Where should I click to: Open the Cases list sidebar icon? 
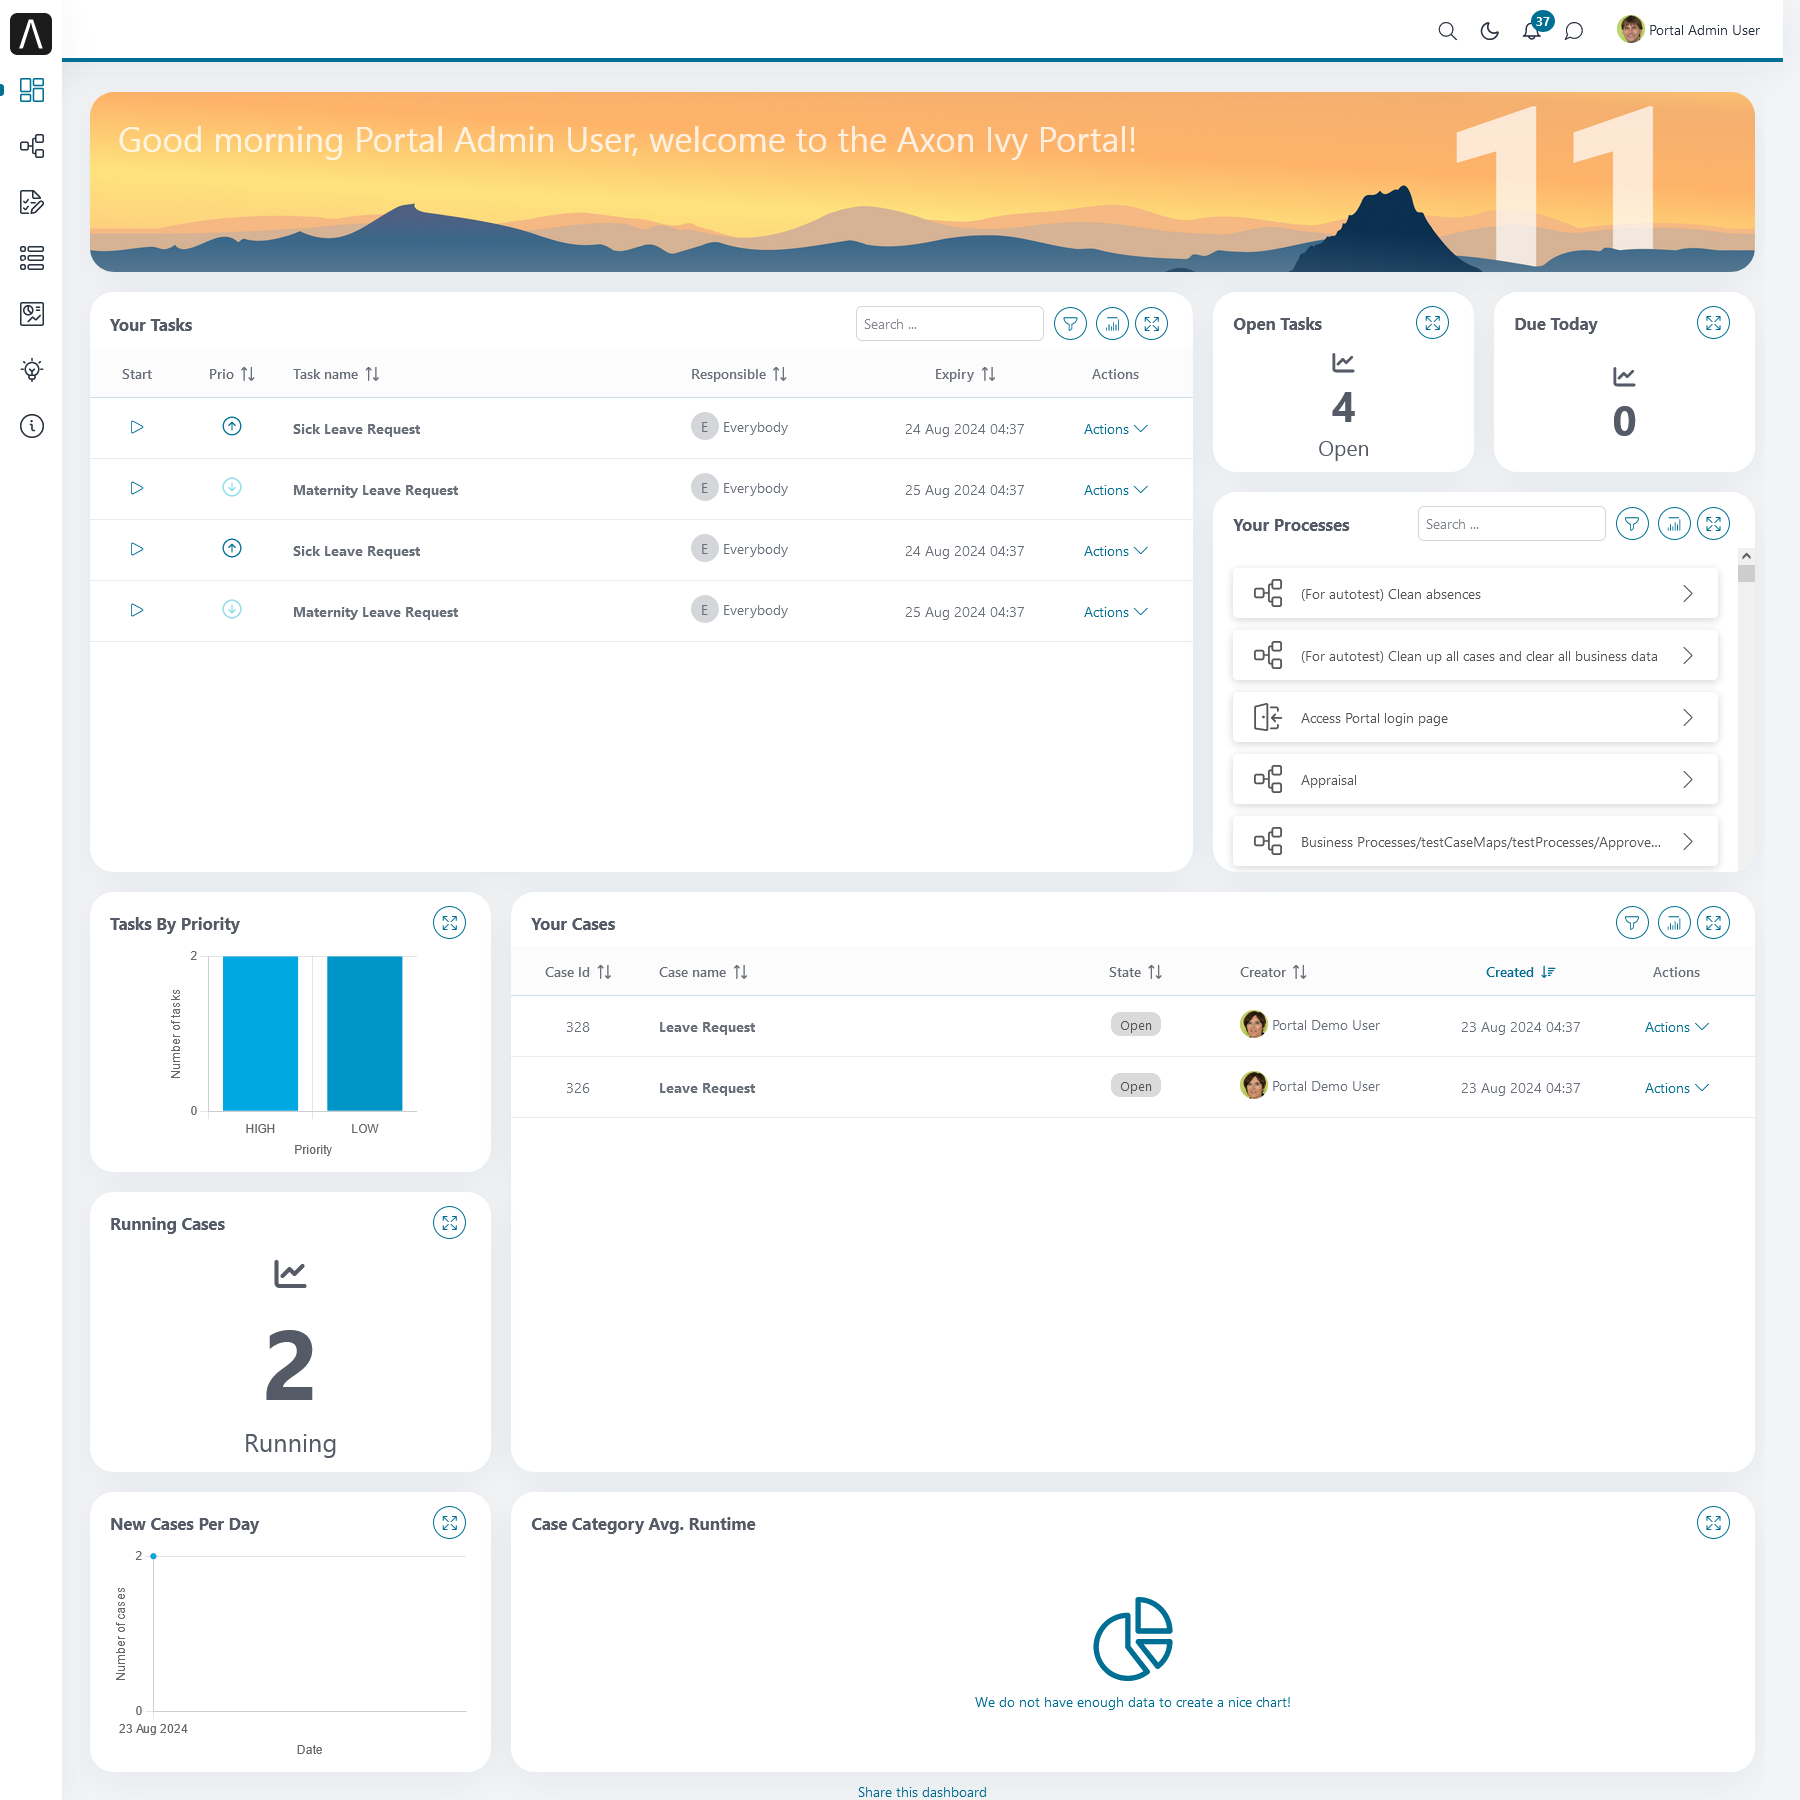point(32,258)
